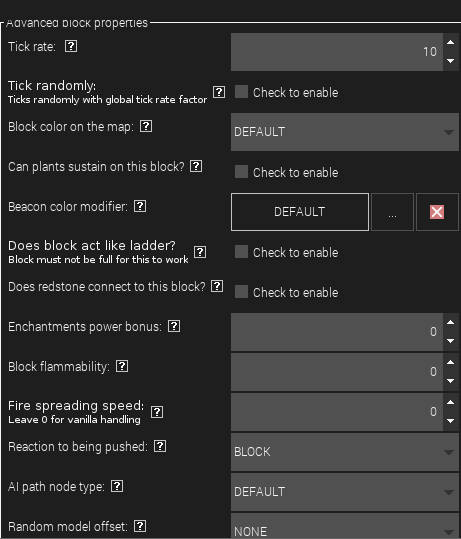Check 'Can plants sustain on this block'
The width and height of the screenshot is (461, 539).
[x=241, y=172]
